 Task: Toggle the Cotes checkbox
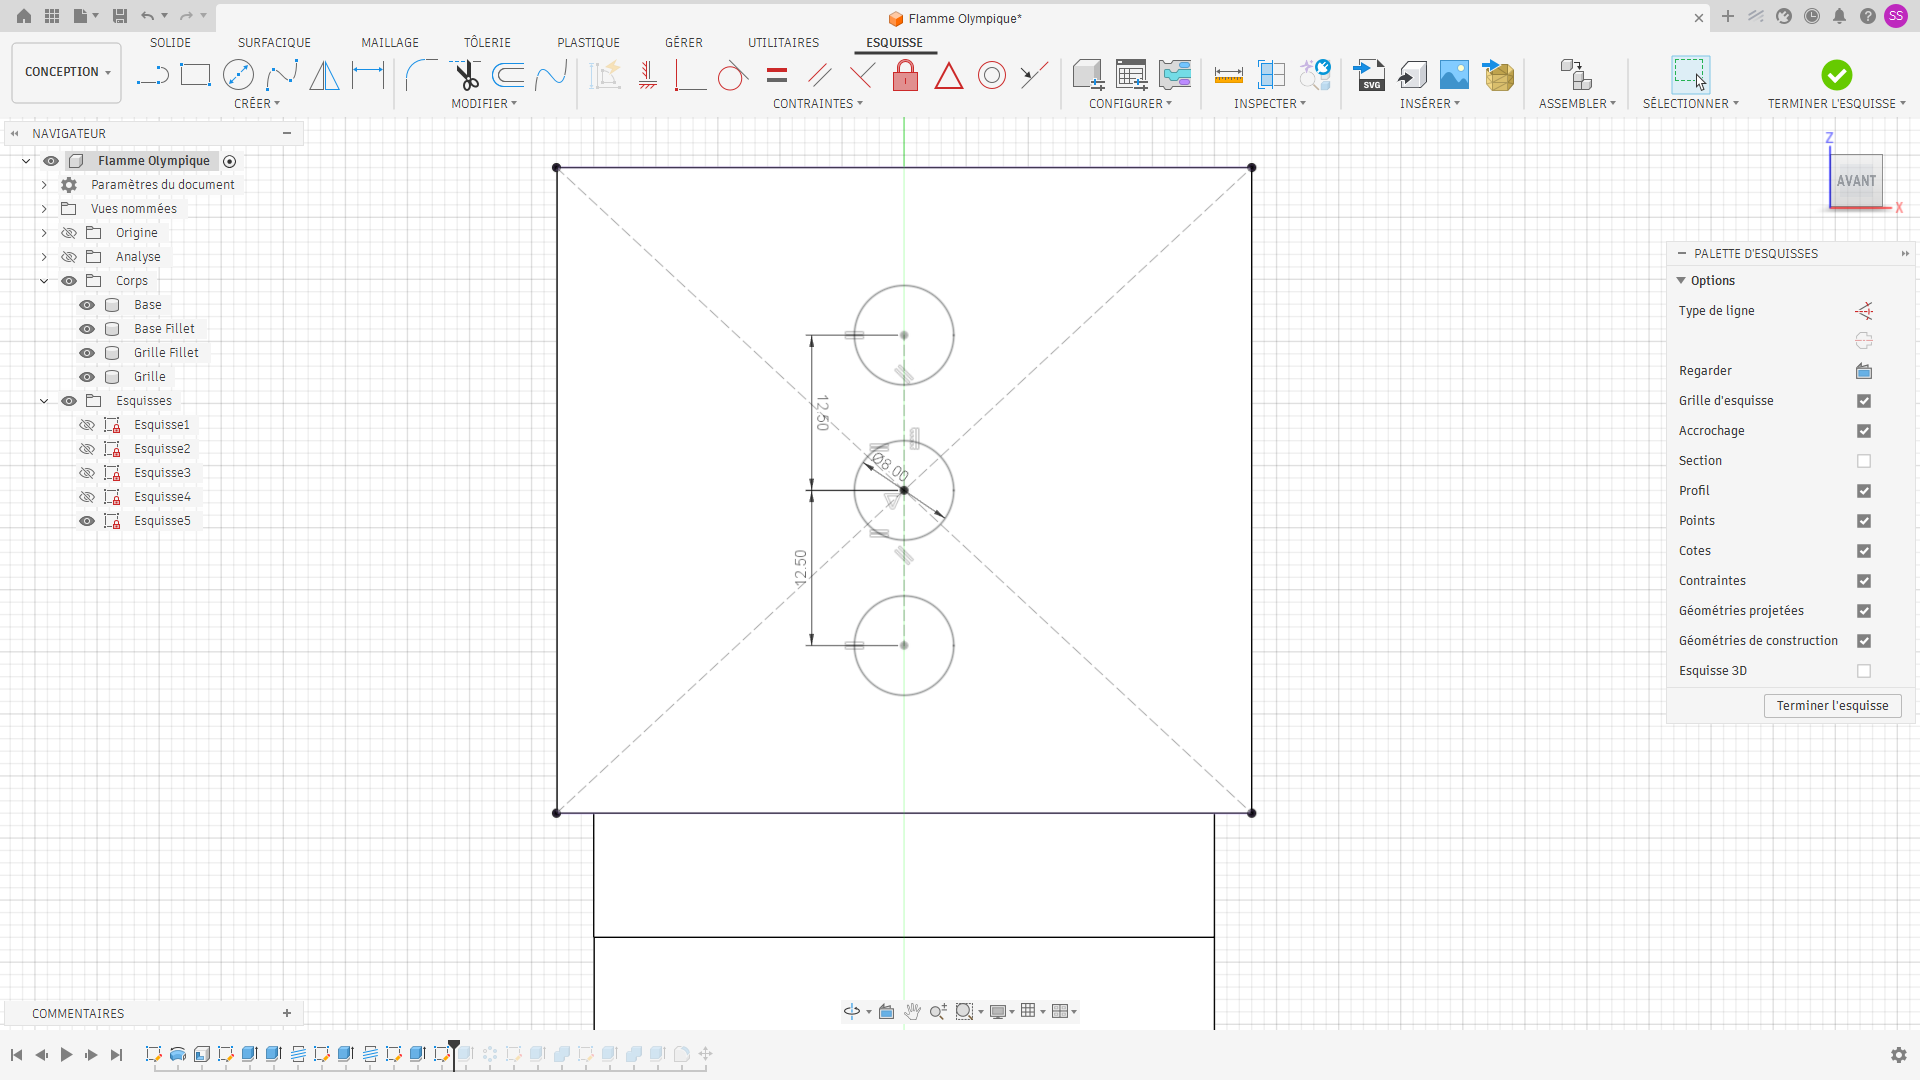pyautogui.click(x=1864, y=551)
